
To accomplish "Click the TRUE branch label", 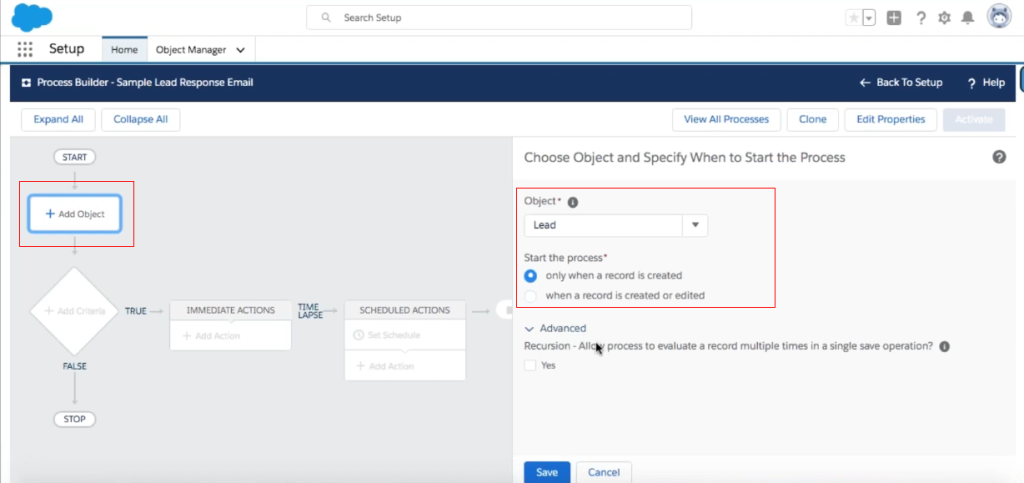I will point(136,311).
